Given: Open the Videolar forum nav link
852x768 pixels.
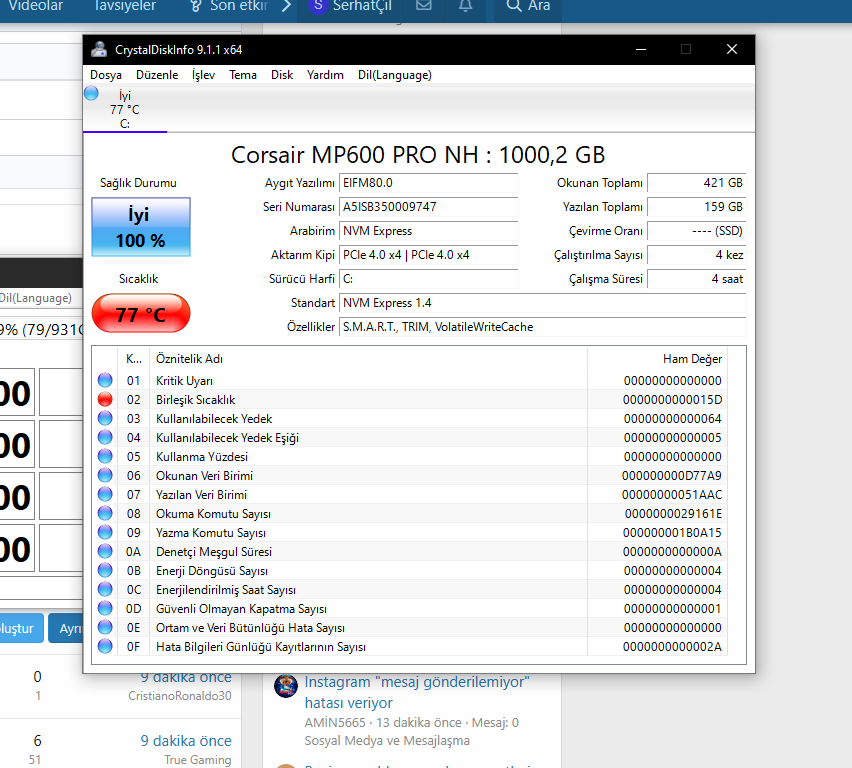Looking at the screenshot, I should [x=36, y=6].
